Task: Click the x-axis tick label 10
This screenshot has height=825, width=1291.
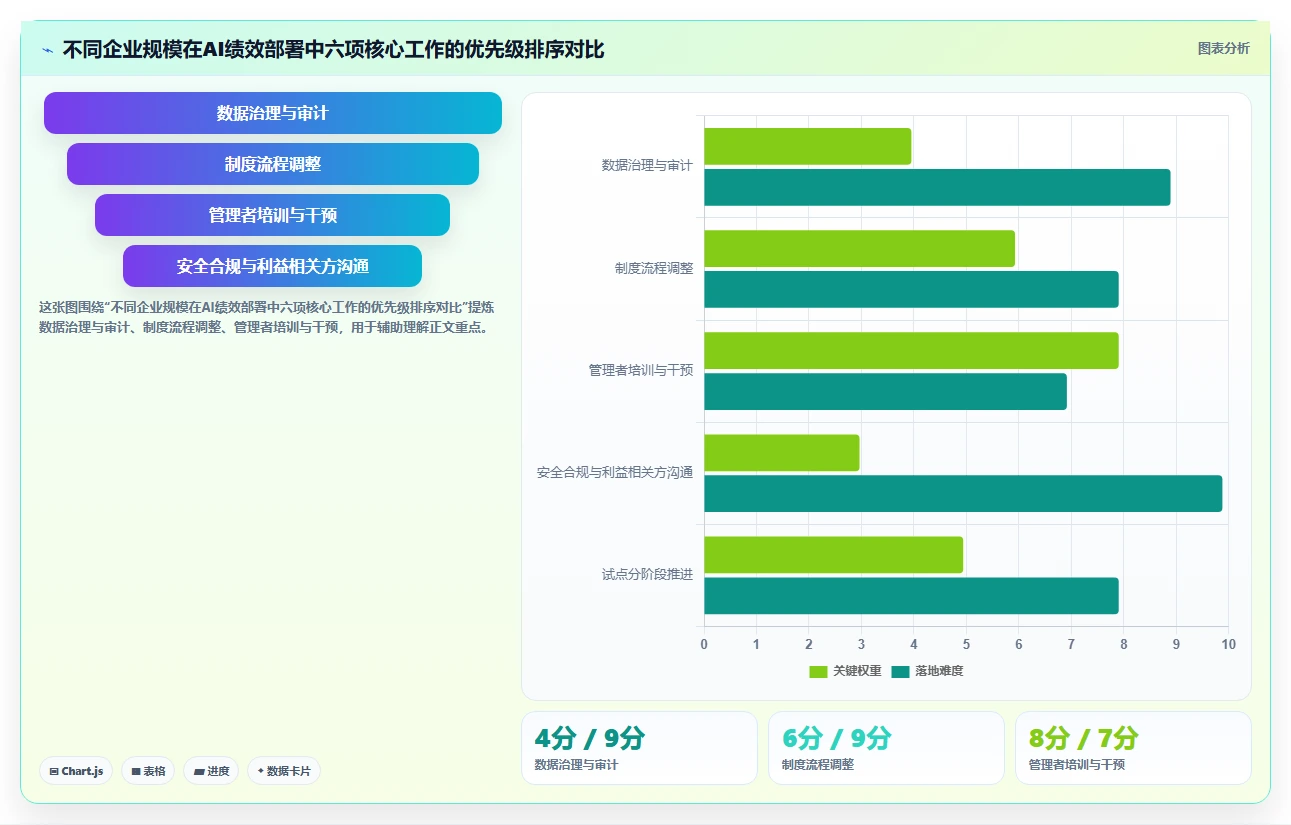Action: point(1228,644)
